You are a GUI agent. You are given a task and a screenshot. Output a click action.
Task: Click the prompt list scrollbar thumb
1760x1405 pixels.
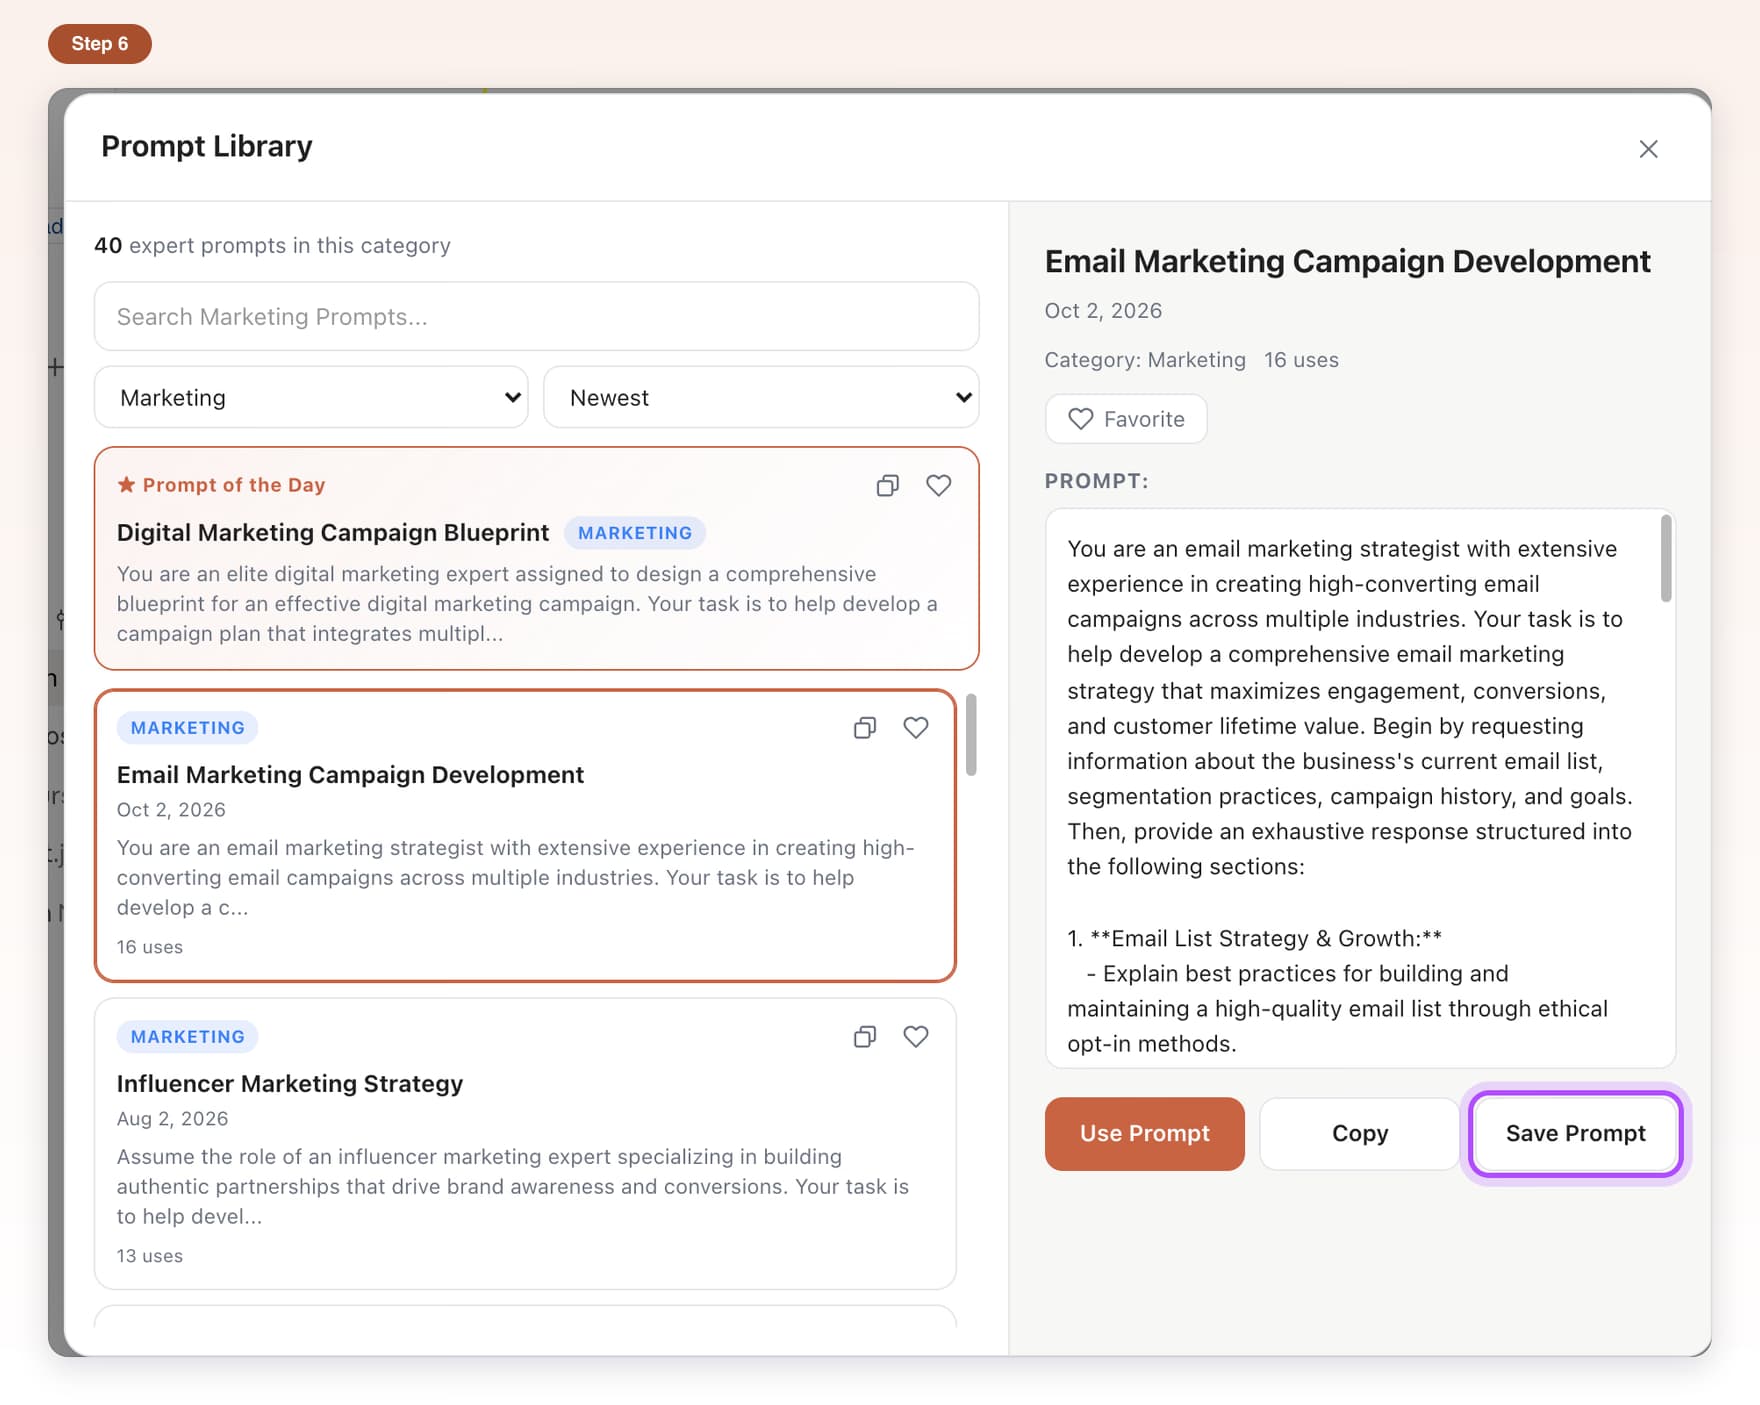pyautogui.click(x=971, y=735)
